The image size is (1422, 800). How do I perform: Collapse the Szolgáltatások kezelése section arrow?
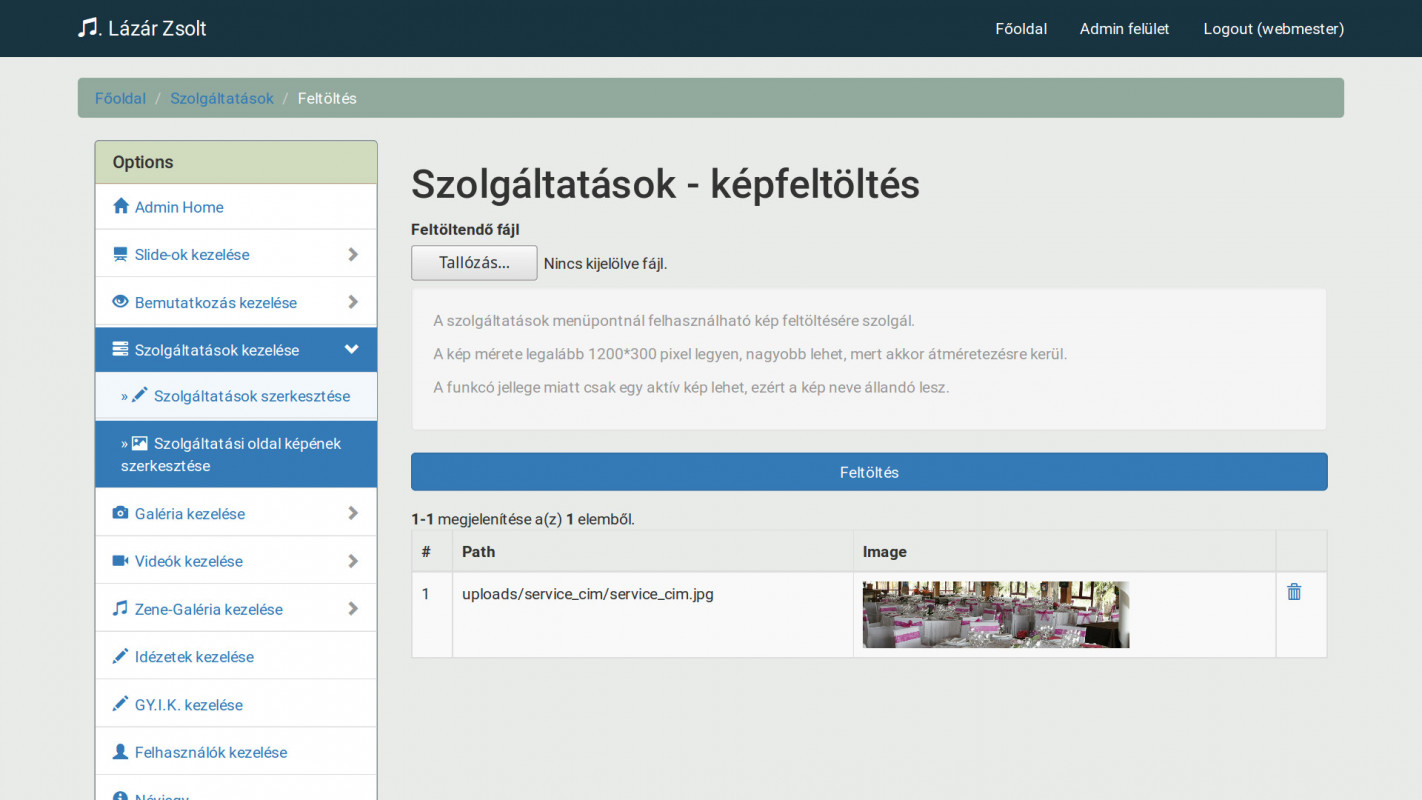tap(352, 350)
